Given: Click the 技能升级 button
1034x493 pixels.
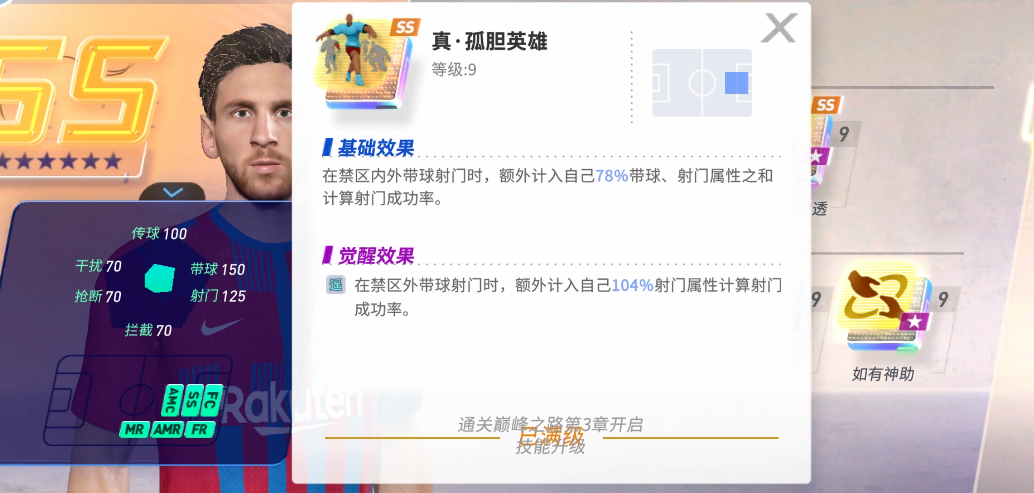Looking at the screenshot, I should [551, 448].
